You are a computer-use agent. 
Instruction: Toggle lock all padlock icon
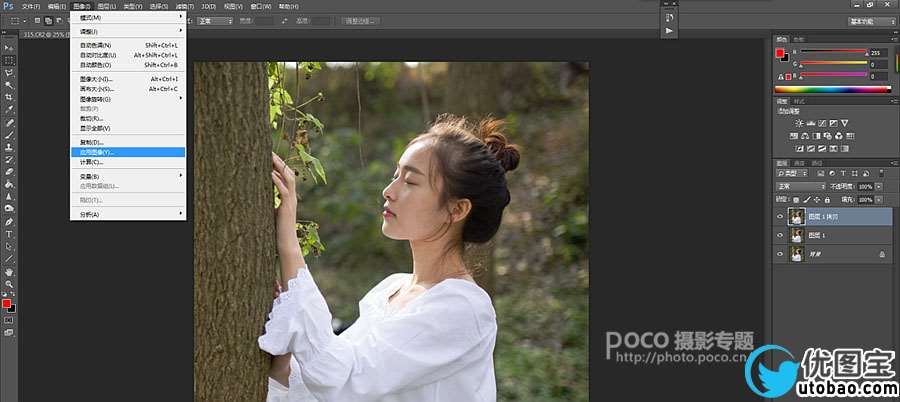pyautogui.click(x=827, y=200)
